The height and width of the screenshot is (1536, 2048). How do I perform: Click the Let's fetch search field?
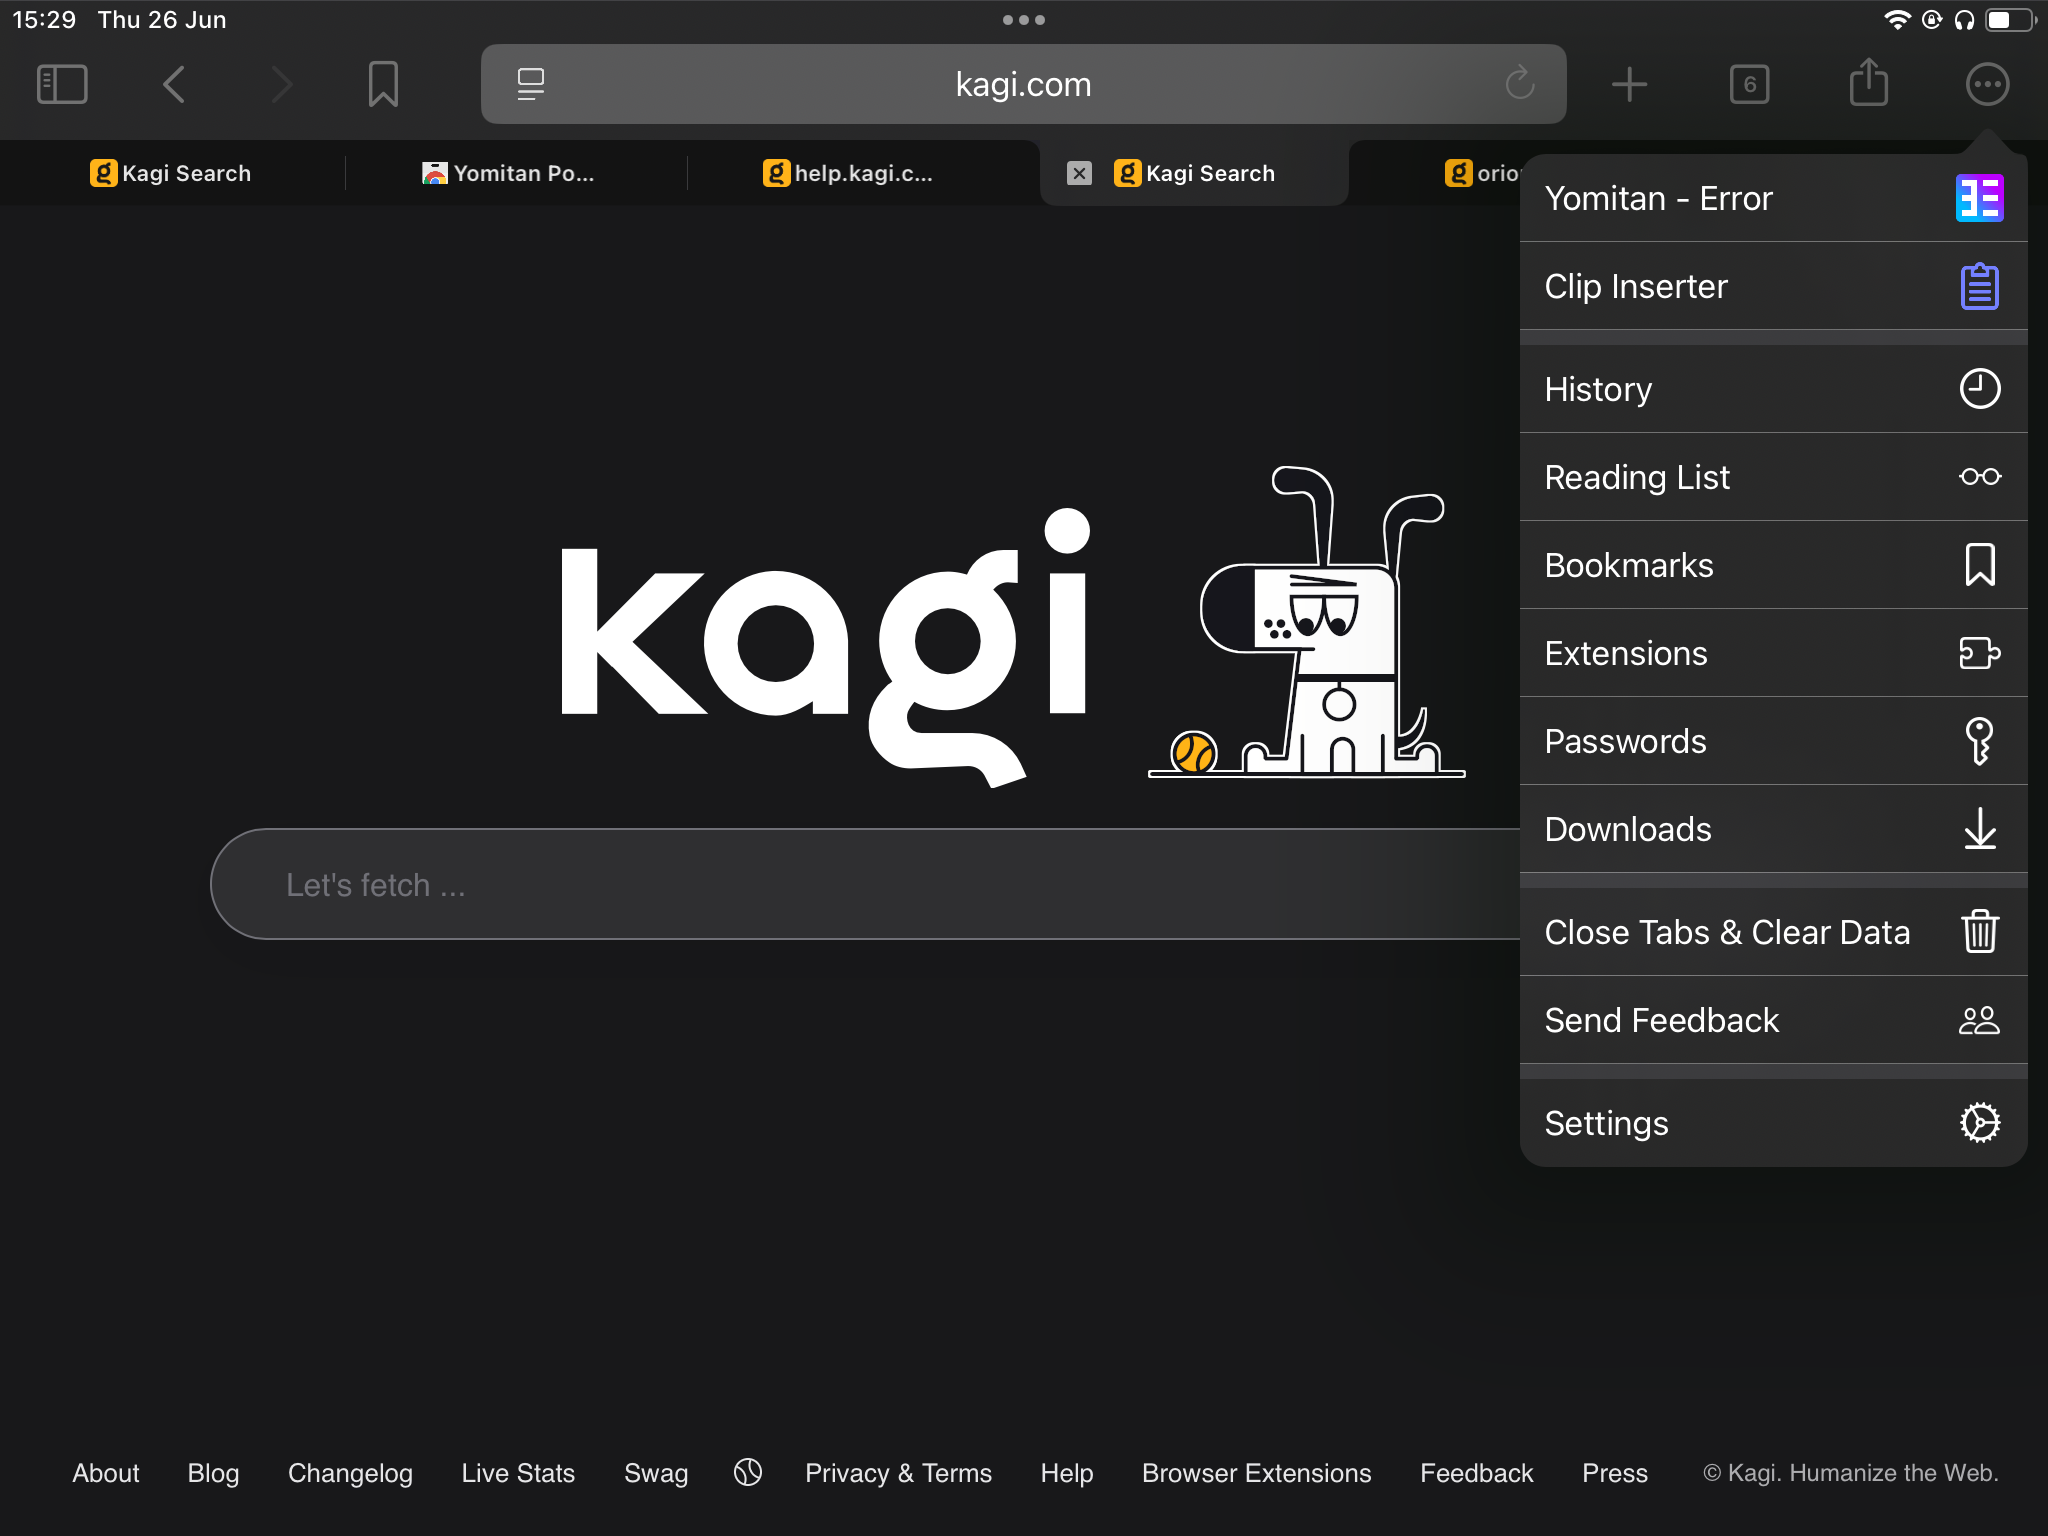click(860, 884)
